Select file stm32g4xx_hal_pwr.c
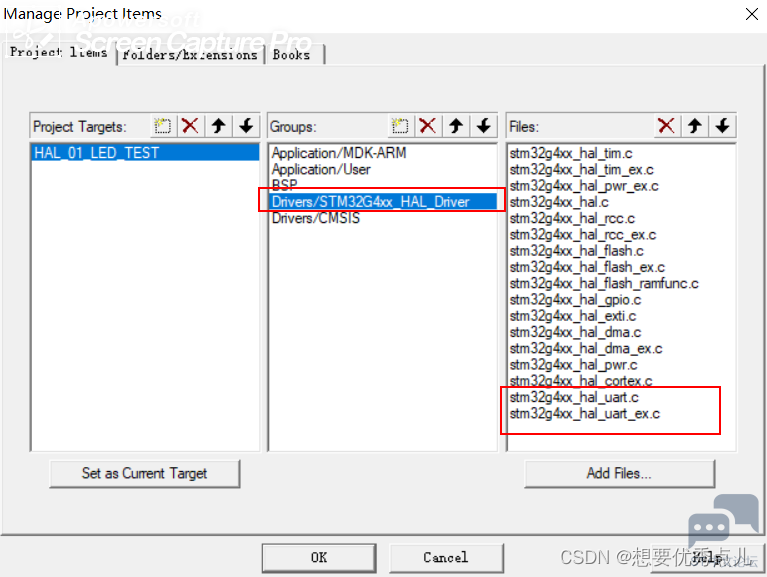Image resolution: width=767 pixels, height=577 pixels. (x=573, y=365)
